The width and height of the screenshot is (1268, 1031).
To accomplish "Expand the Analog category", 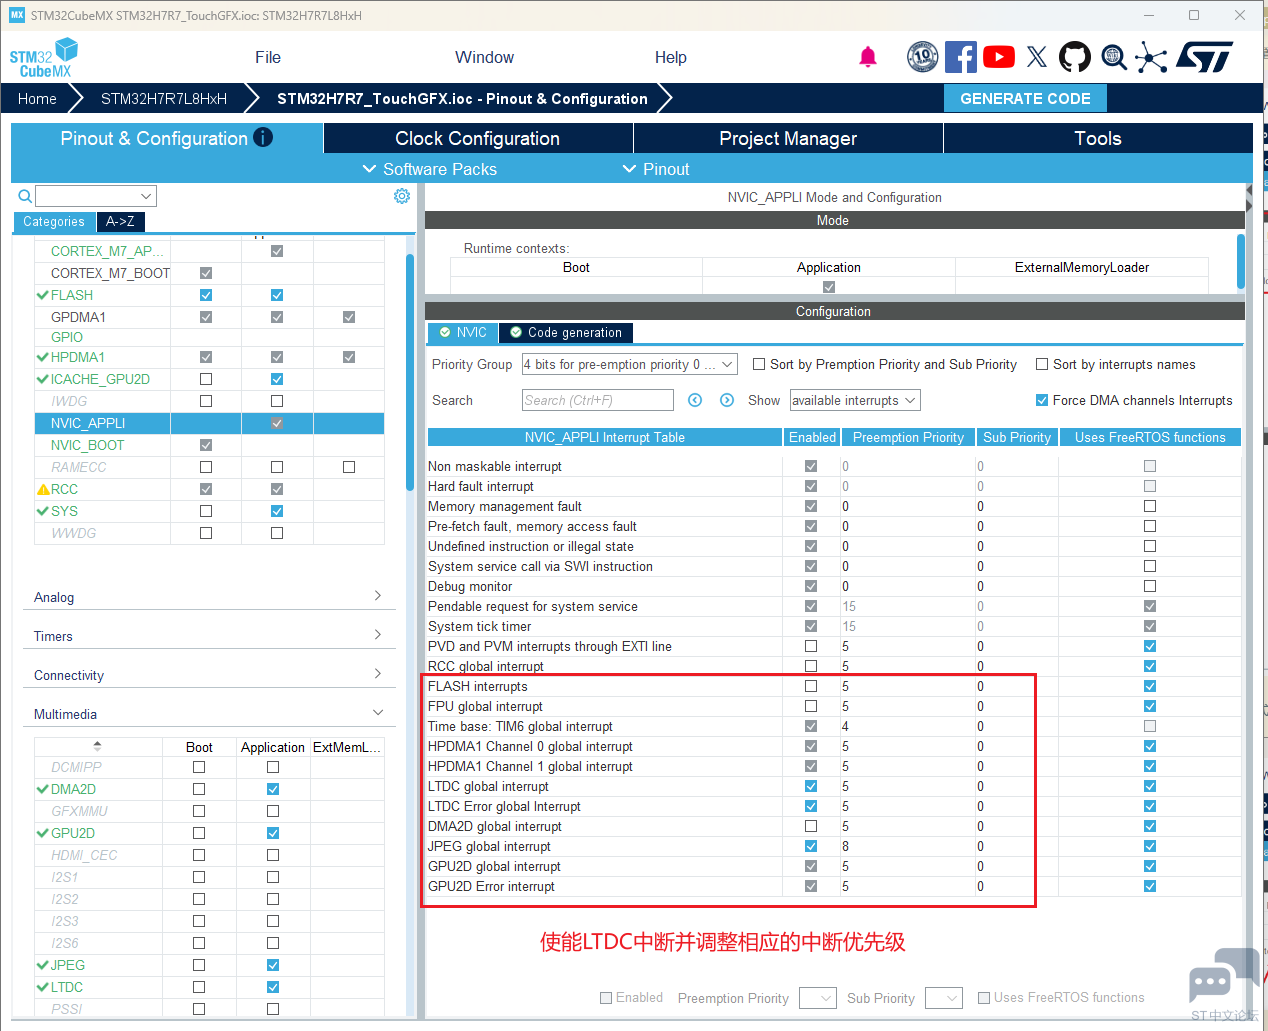I will click(x=209, y=597).
